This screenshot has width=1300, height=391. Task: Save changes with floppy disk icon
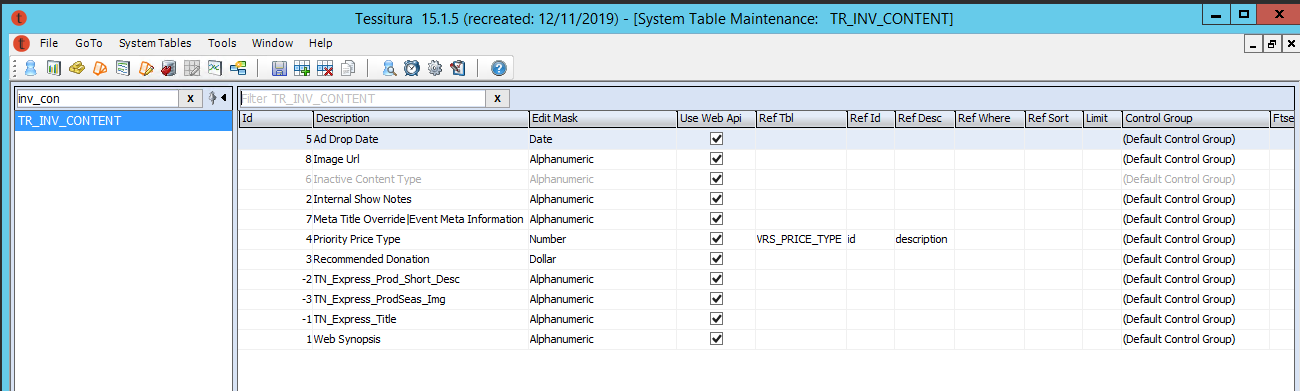tap(280, 68)
